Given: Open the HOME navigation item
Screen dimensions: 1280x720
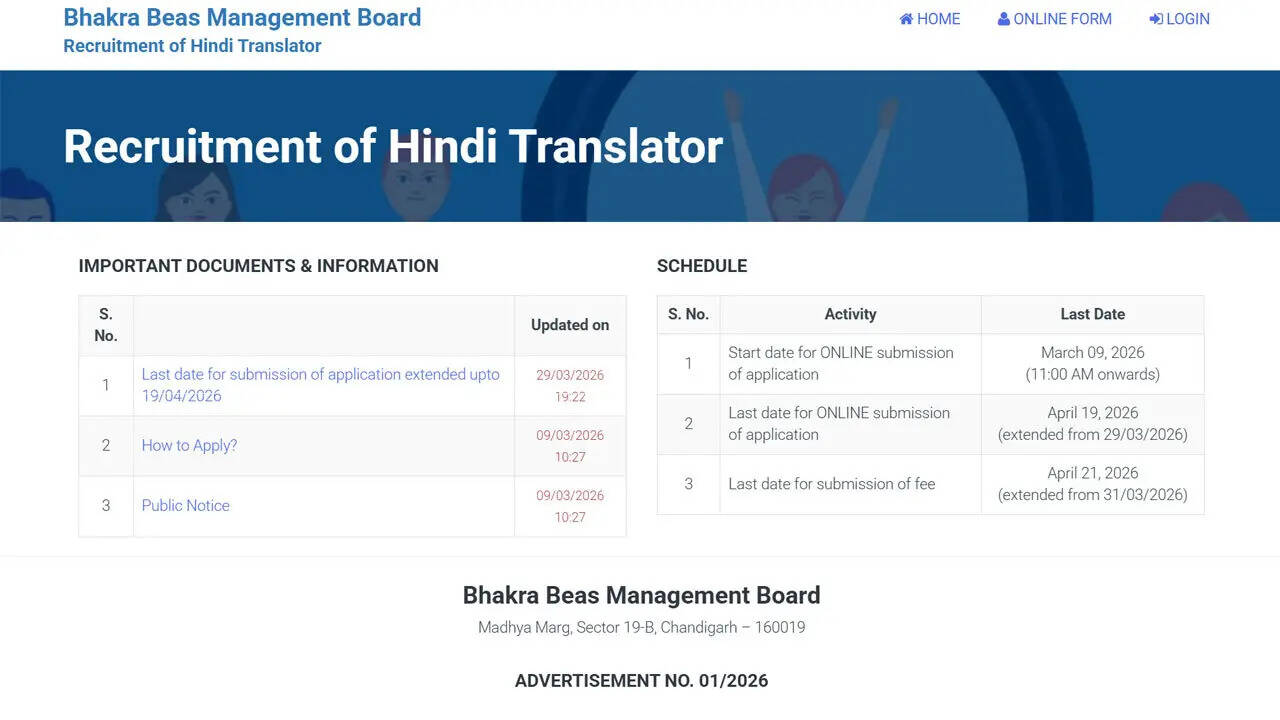Looking at the screenshot, I should click(938, 19).
